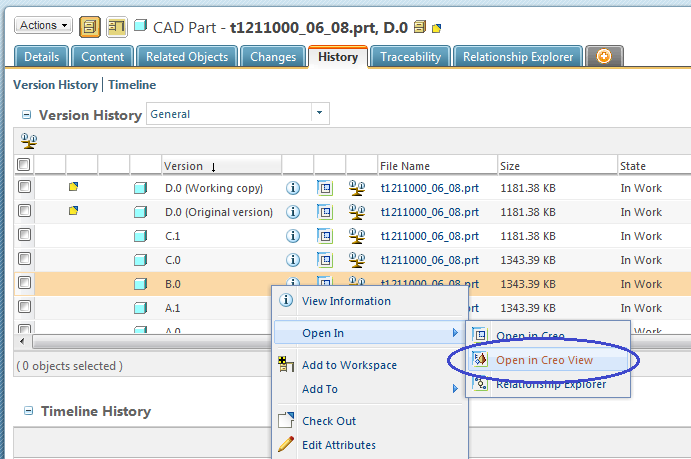Open the Actions dropdown menu
691x459 pixels.
coord(45,25)
